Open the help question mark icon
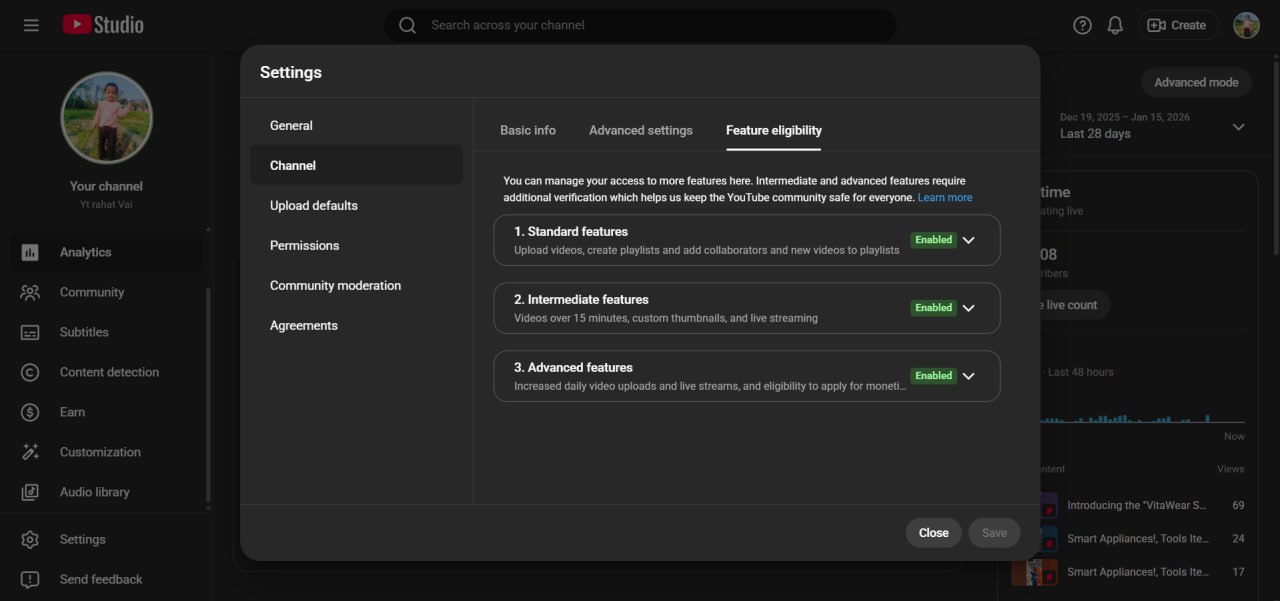 [x=1082, y=25]
